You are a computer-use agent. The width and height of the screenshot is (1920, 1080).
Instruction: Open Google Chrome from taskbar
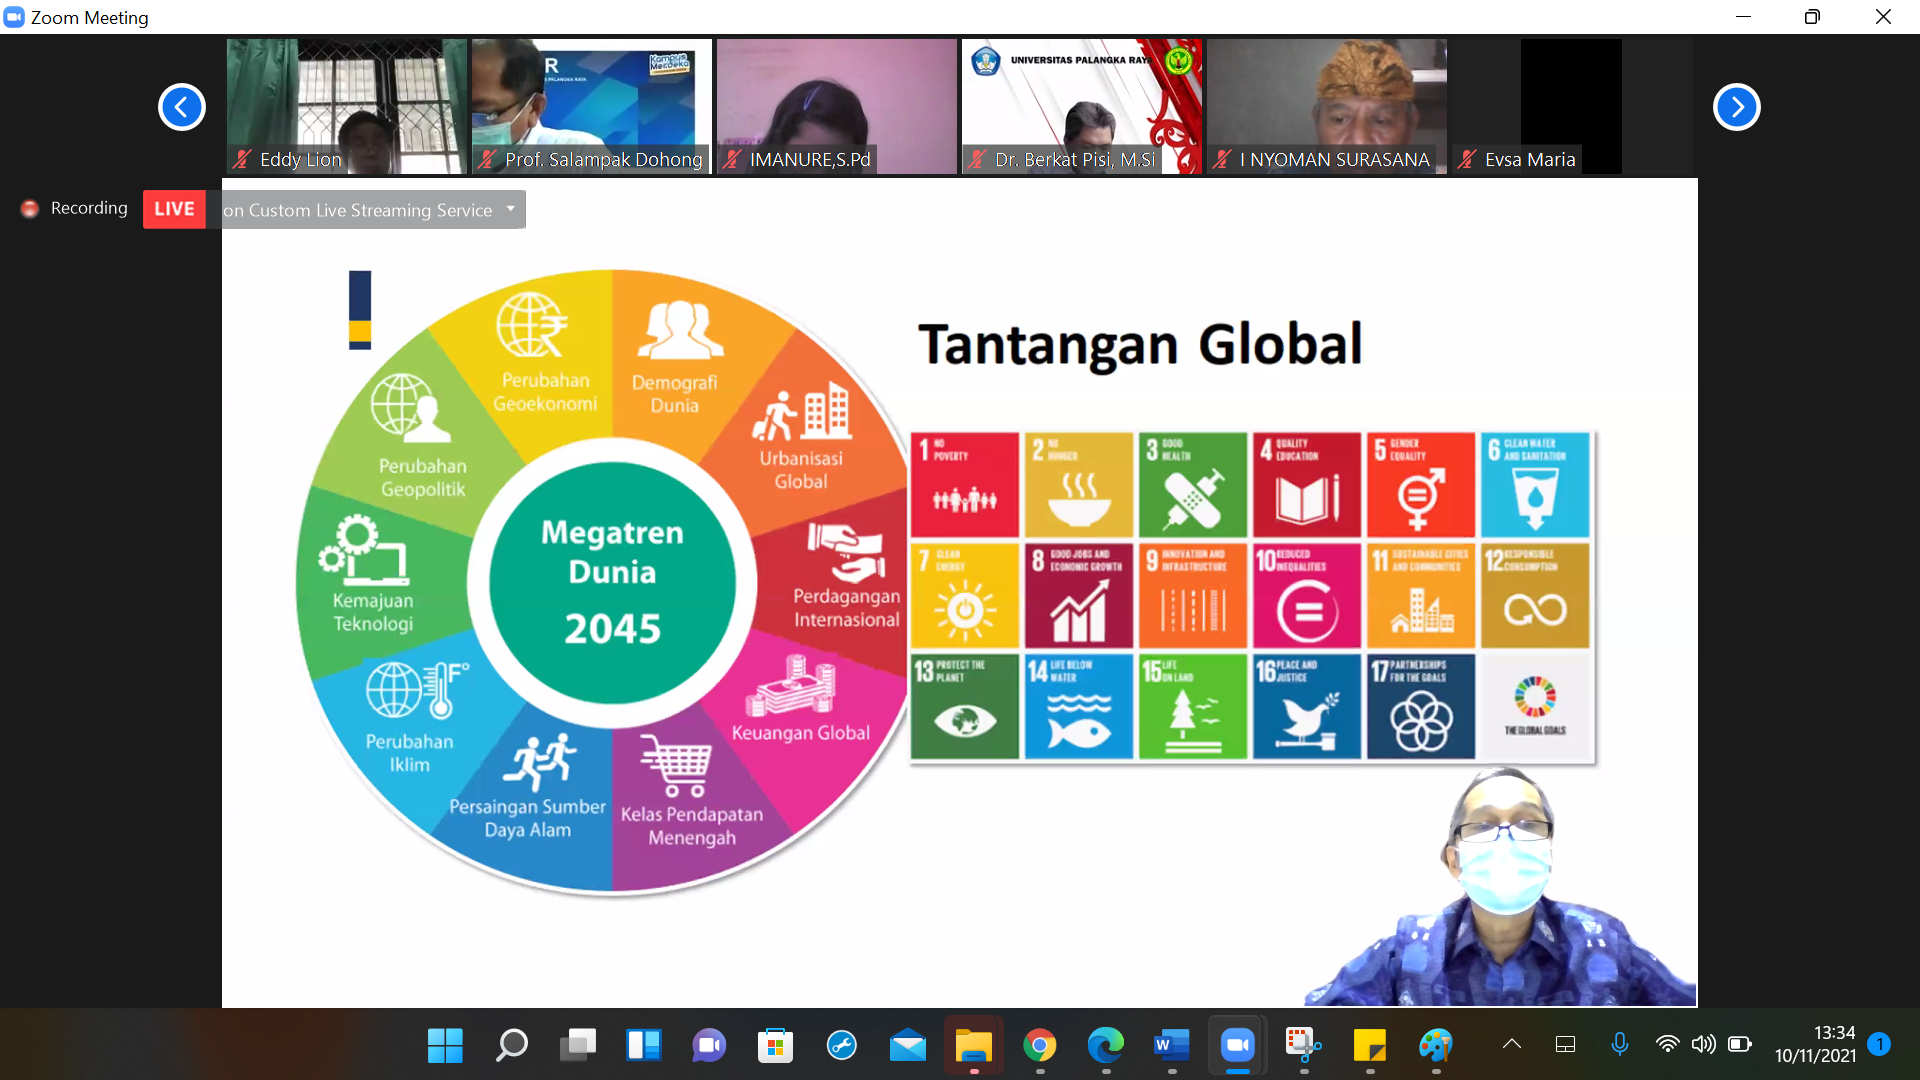pyautogui.click(x=1039, y=1045)
